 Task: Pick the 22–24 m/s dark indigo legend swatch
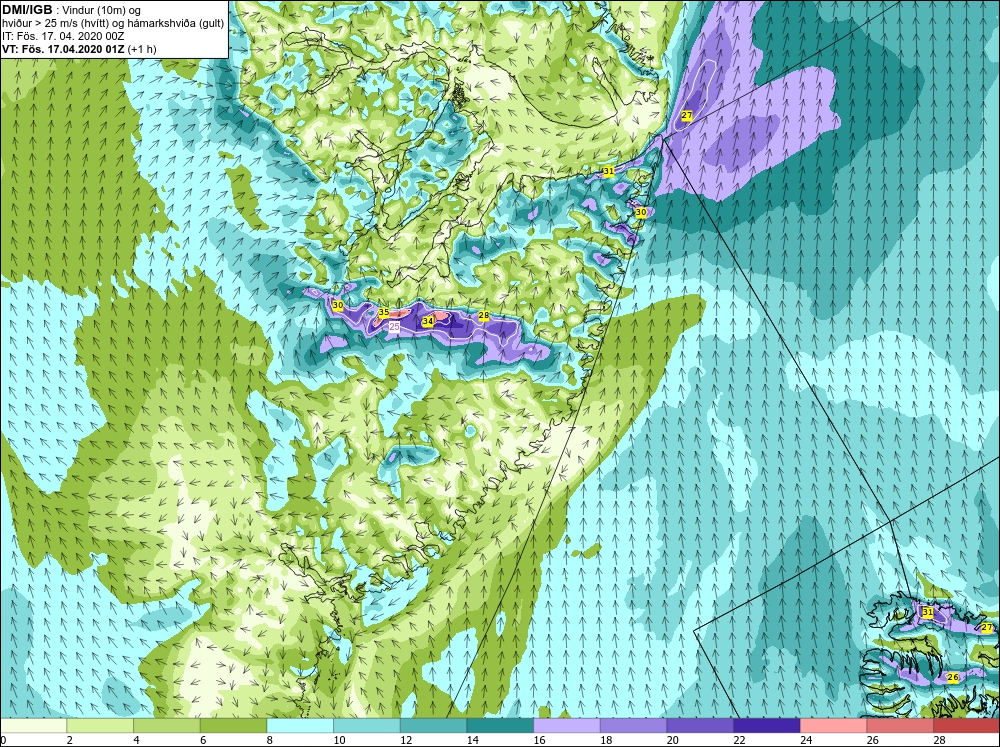coord(766,726)
